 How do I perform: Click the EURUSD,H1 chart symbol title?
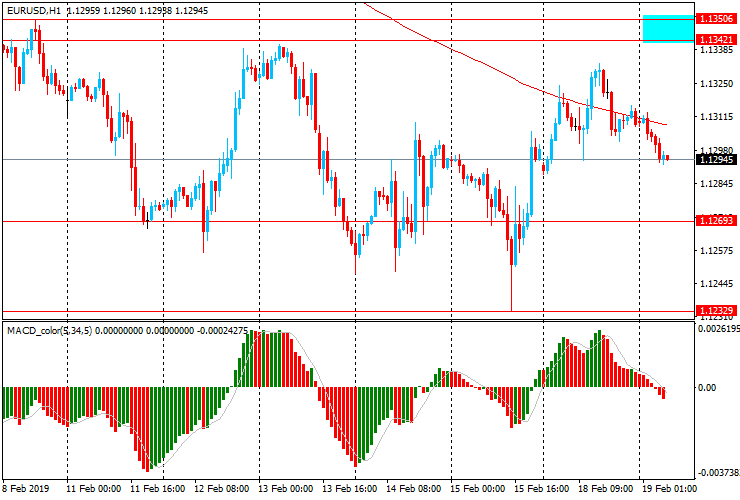(34, 10)
